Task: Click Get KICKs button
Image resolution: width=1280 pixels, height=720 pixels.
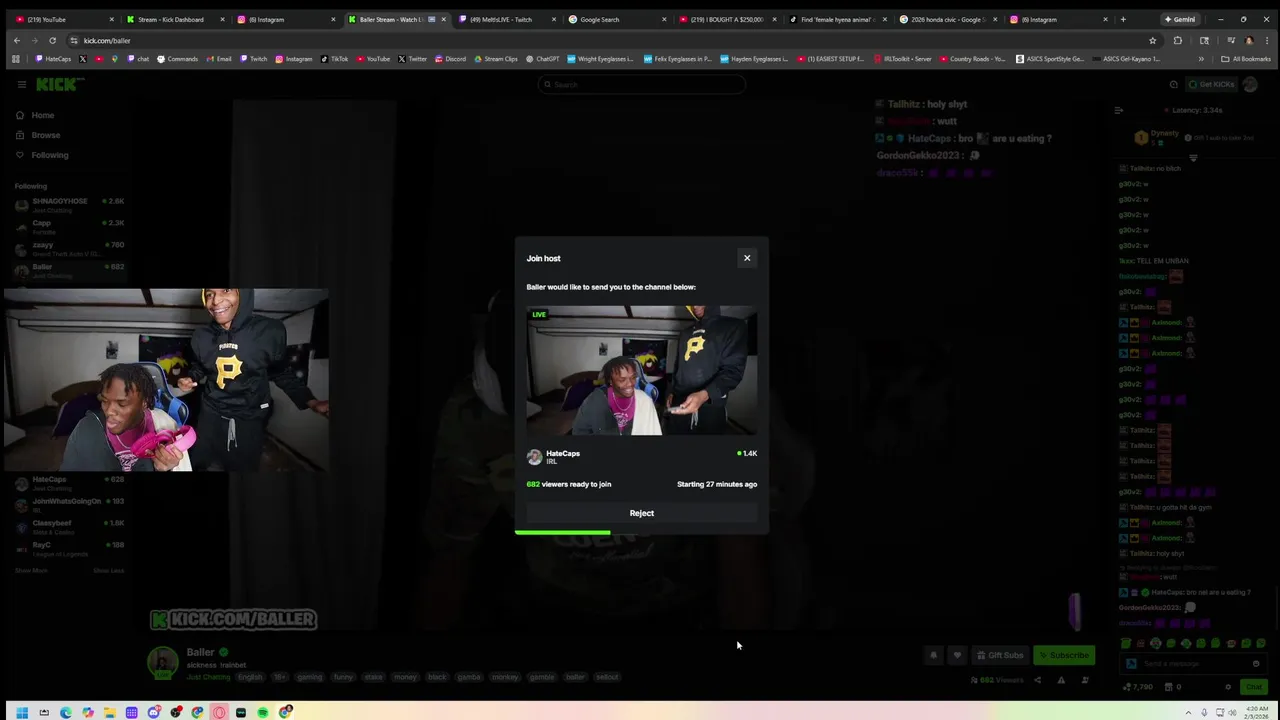Action: (x=1214, y=84)
